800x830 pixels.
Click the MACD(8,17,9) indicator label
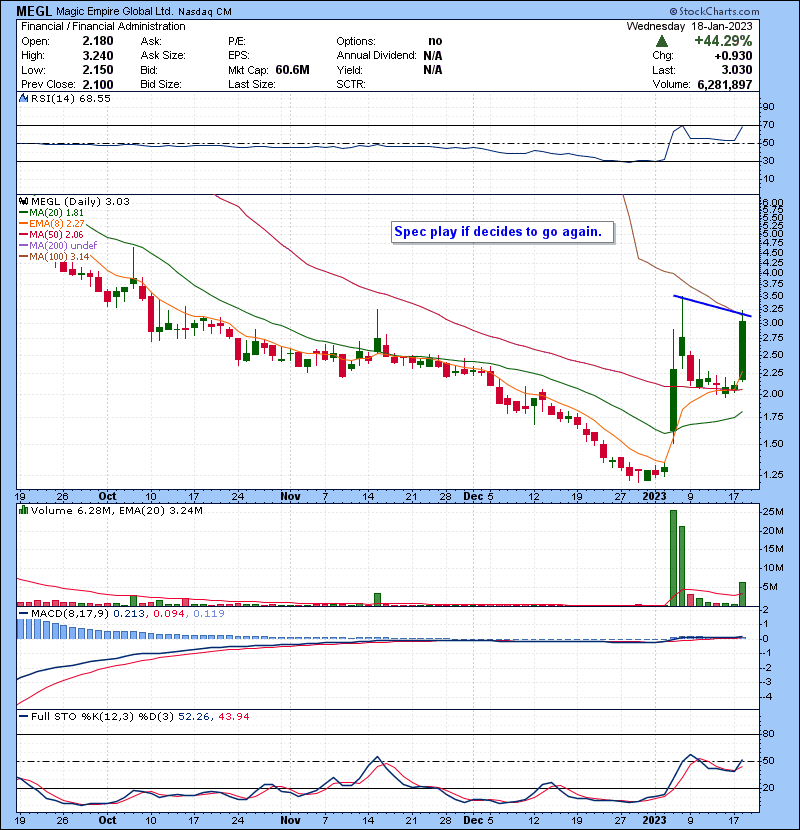[69, 614]
